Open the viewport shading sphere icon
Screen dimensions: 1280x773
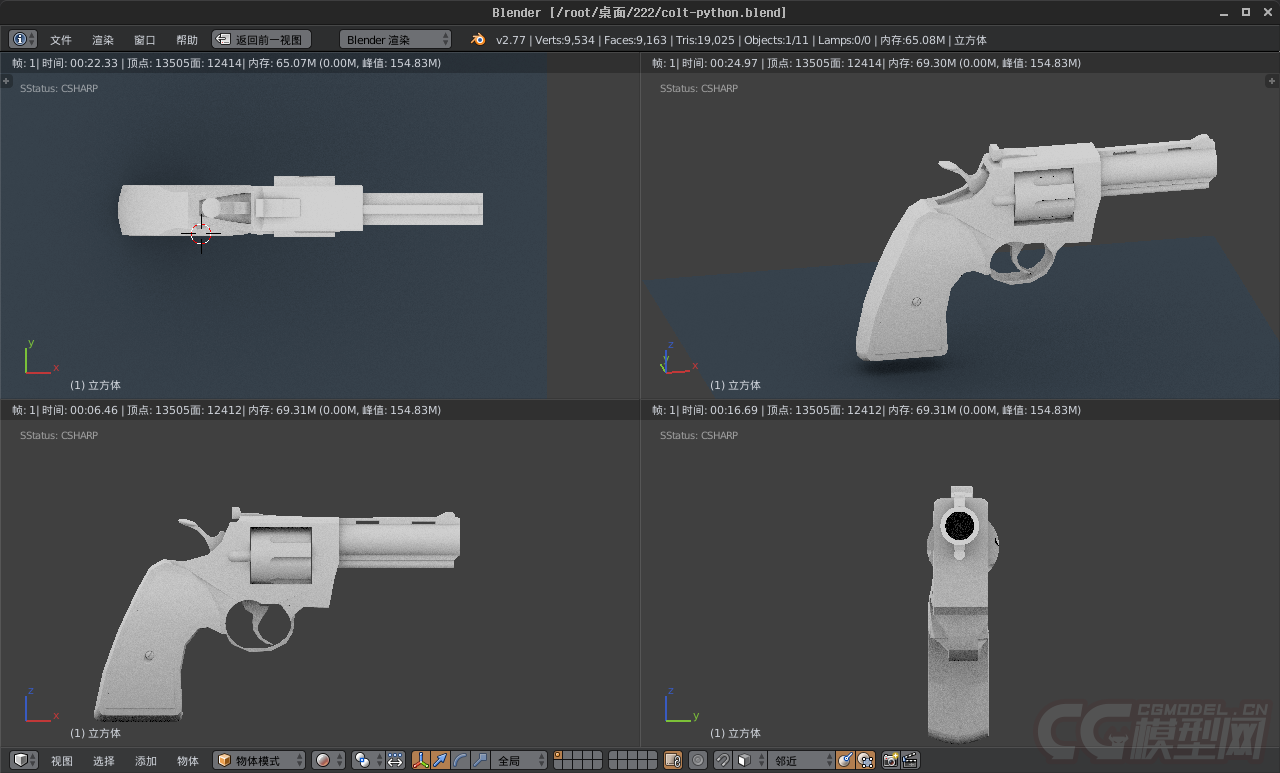pos(321,760)
